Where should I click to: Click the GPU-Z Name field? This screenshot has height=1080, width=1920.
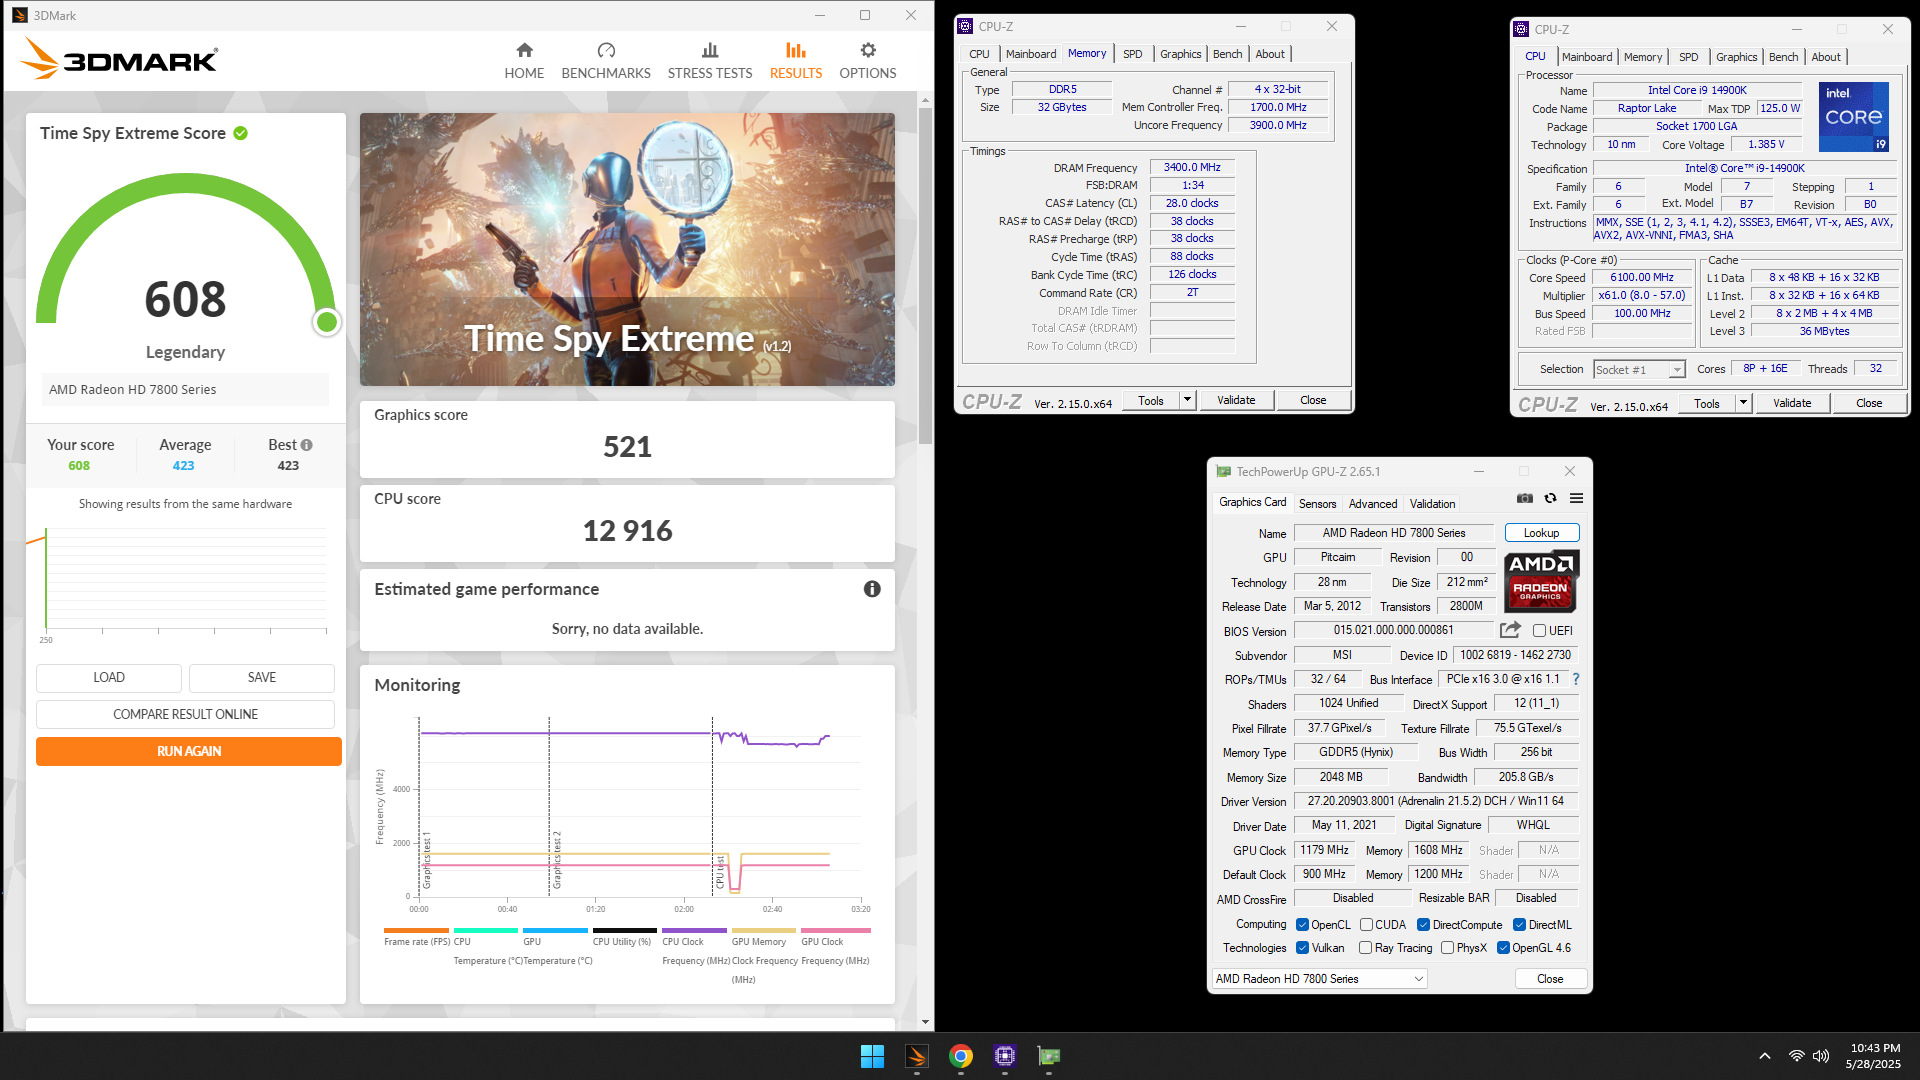tap(1394, 533)
